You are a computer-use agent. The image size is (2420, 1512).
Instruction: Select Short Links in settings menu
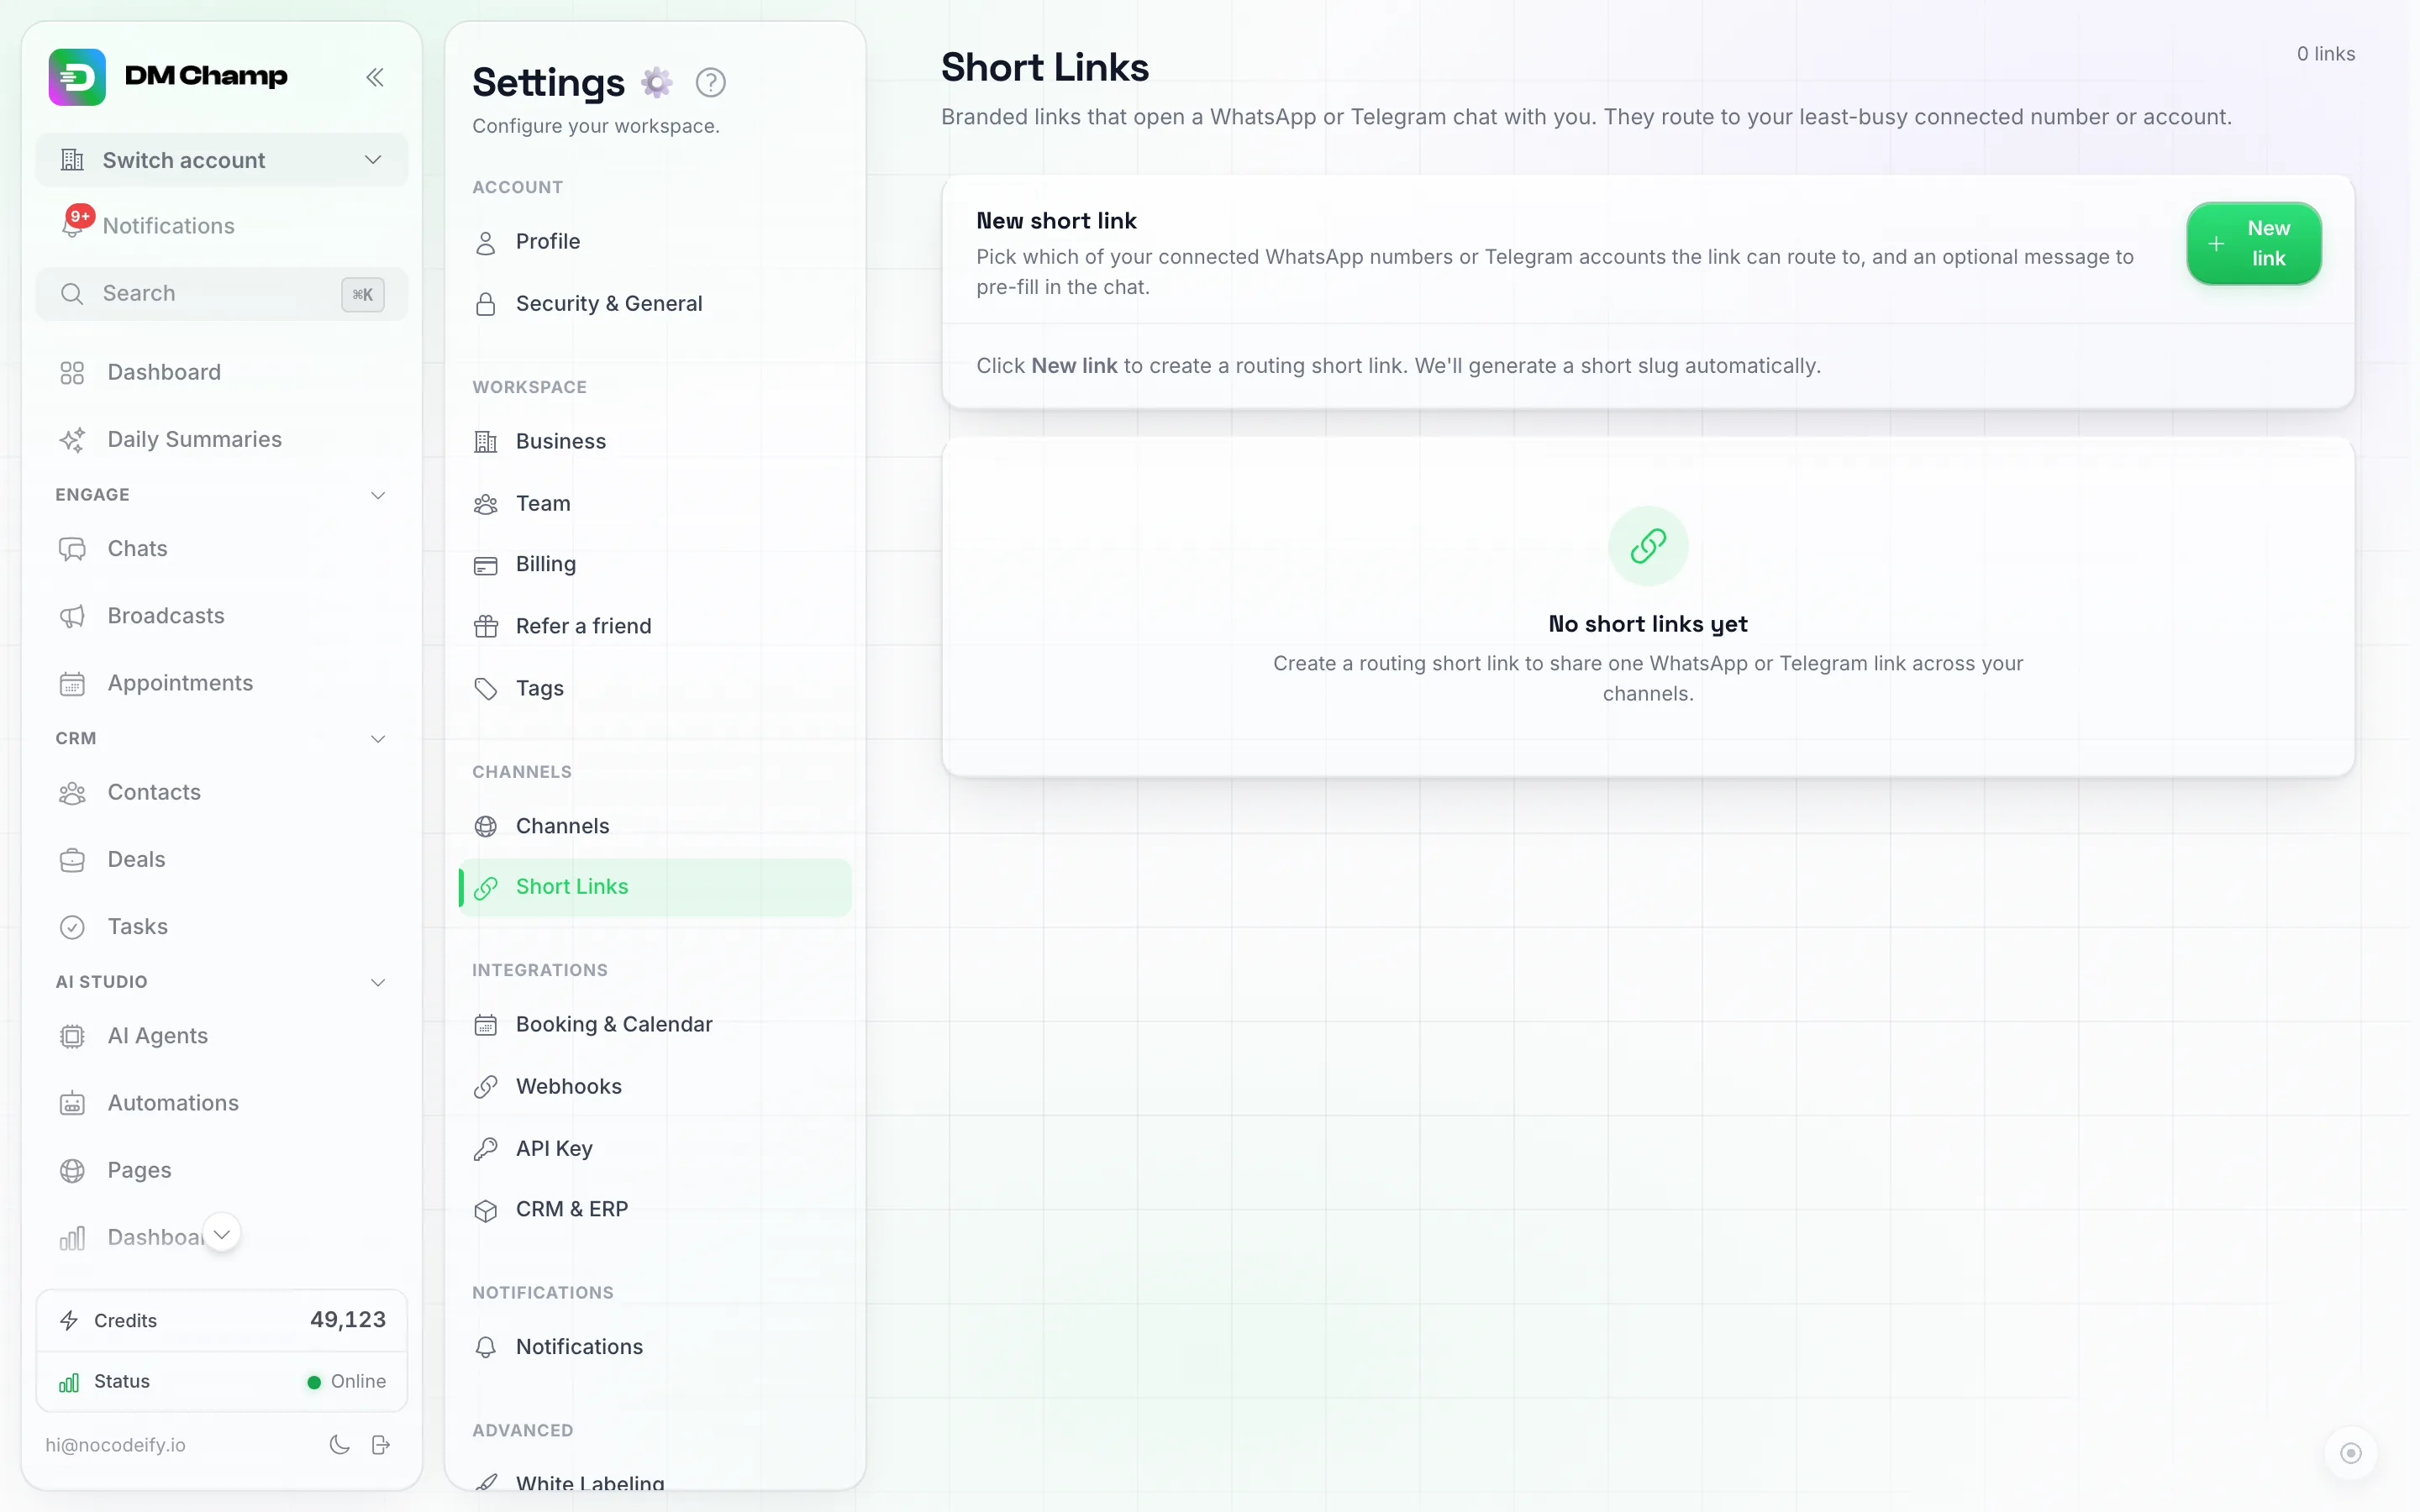click(x=655, y=887)
